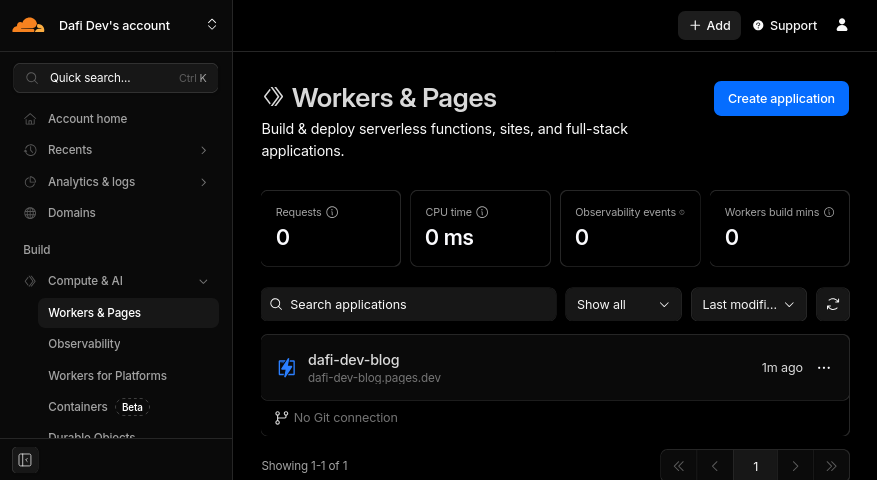
Task: Show info for Requests metric
Action: (332, 212)
